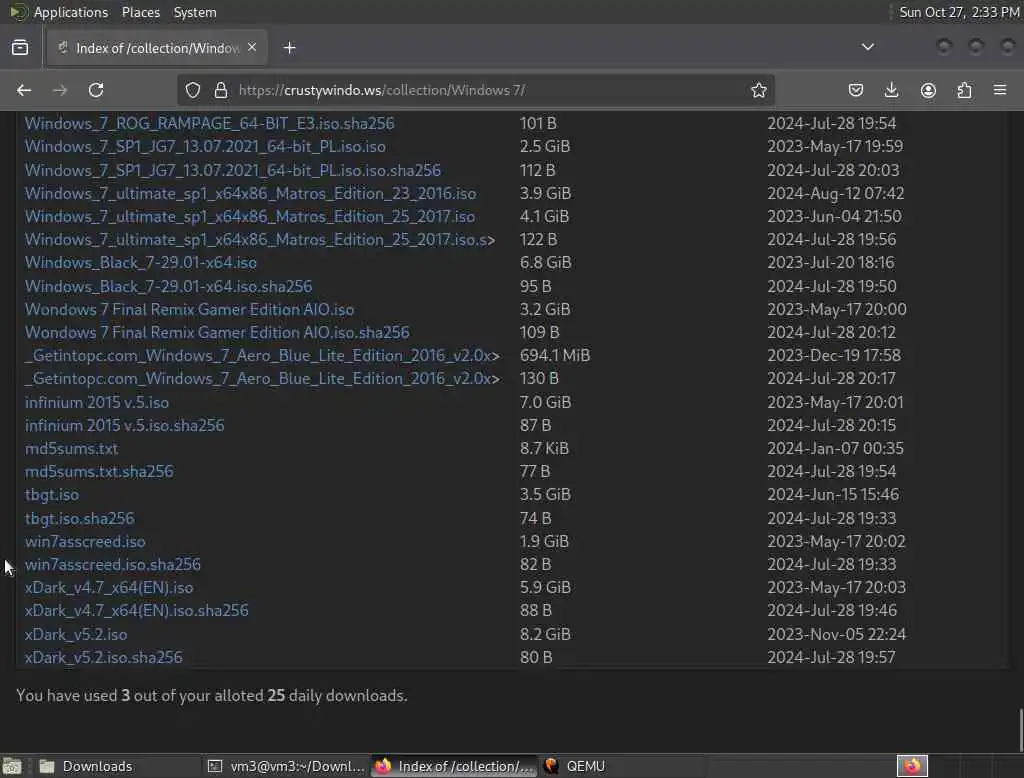Click the show desktop taskbar icon
The image size is (1024, 778).
pyautogui.click(x=12, y=766)
